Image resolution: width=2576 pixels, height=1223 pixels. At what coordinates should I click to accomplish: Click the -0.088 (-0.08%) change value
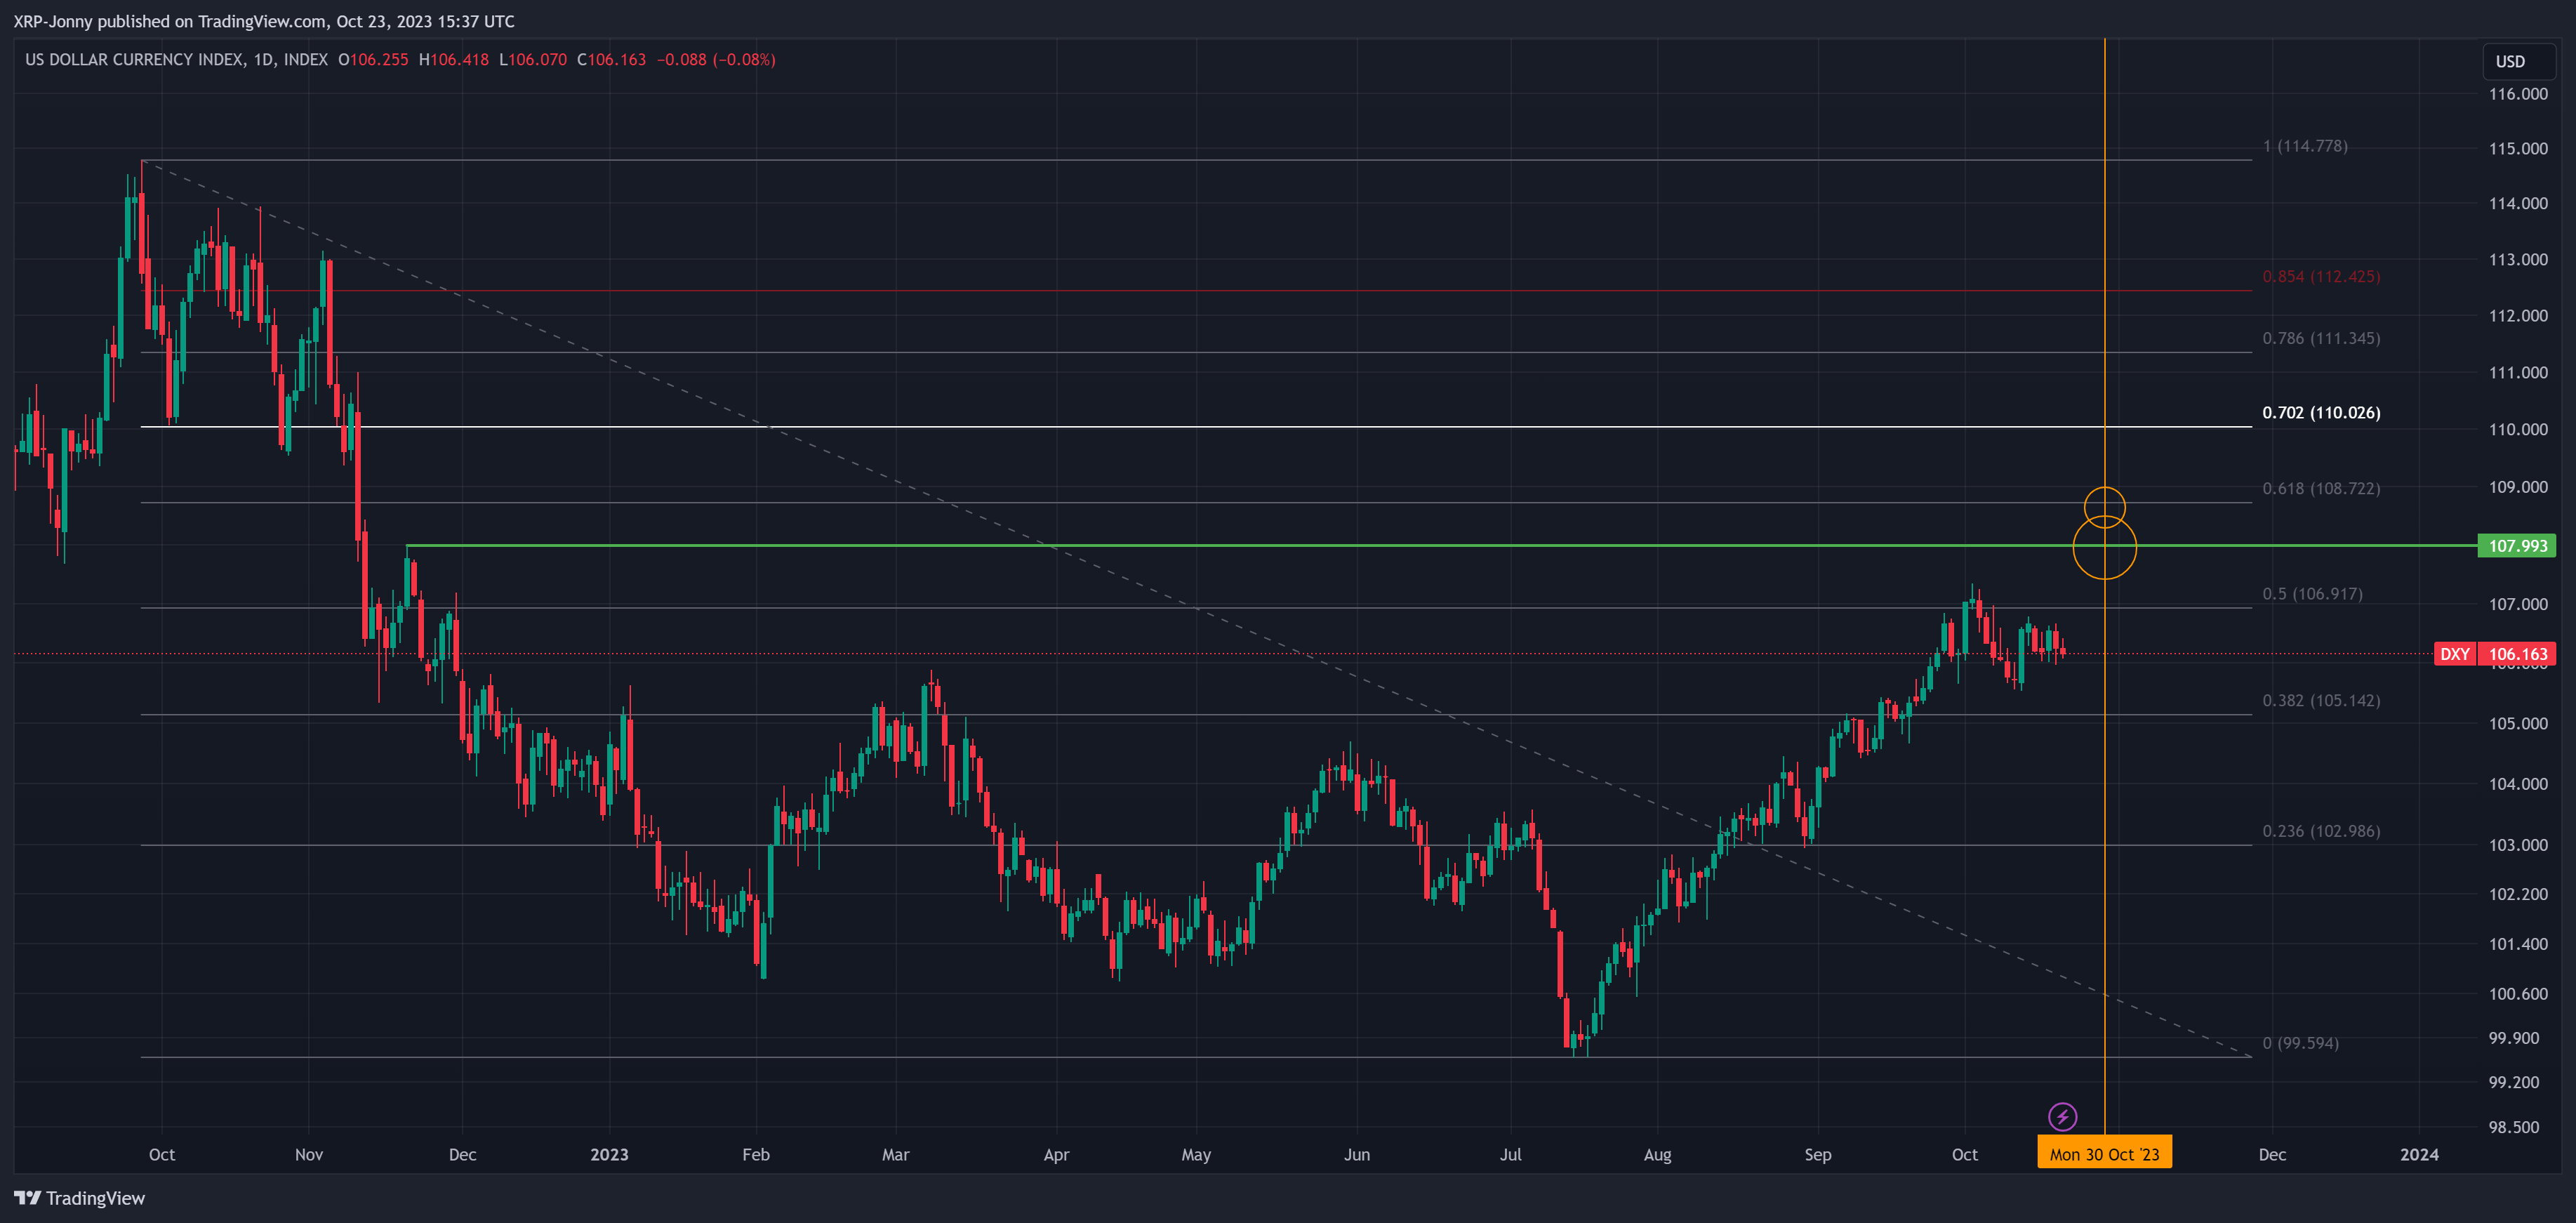click(x=716, y=60)
